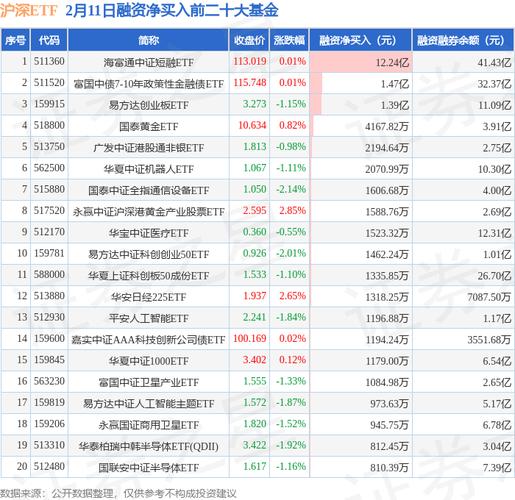Click change value 2.85%
The width and height of the screenshot is (515, 500).
pos(293,211)
